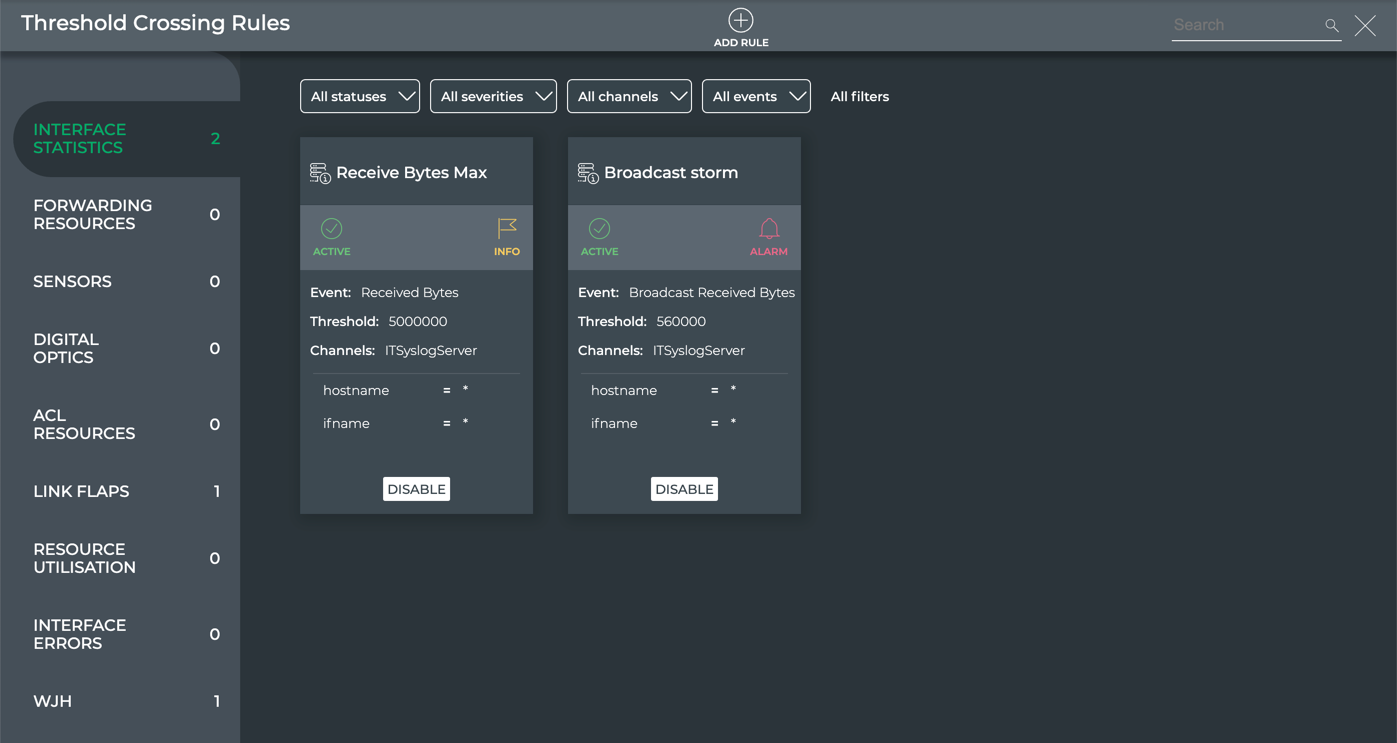
Task: Click the All filters link
Action: point(859,97)
